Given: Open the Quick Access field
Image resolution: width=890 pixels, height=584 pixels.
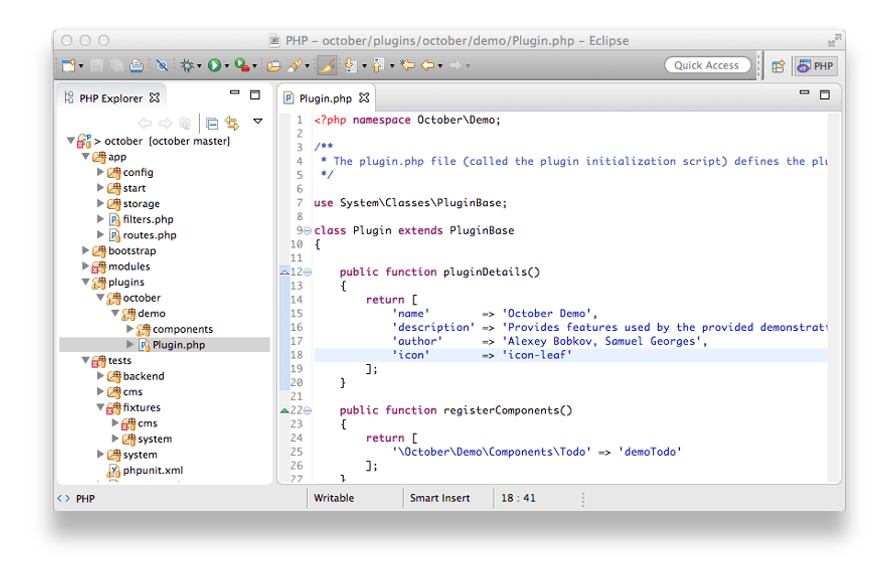Looking at the screenshot, I should pyautogui.click(x=707, y=64).
